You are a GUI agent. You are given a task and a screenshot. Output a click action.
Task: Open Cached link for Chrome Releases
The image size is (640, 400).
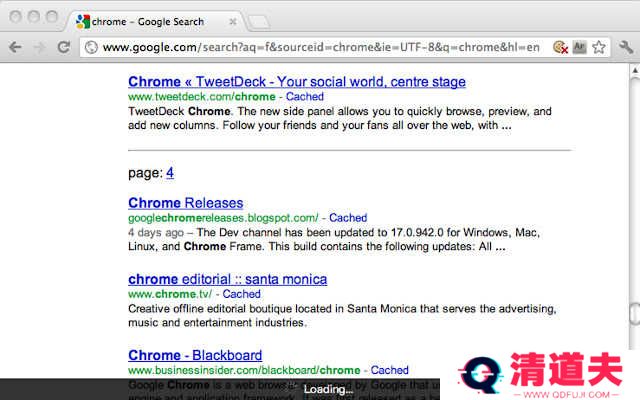click(348, 218)
